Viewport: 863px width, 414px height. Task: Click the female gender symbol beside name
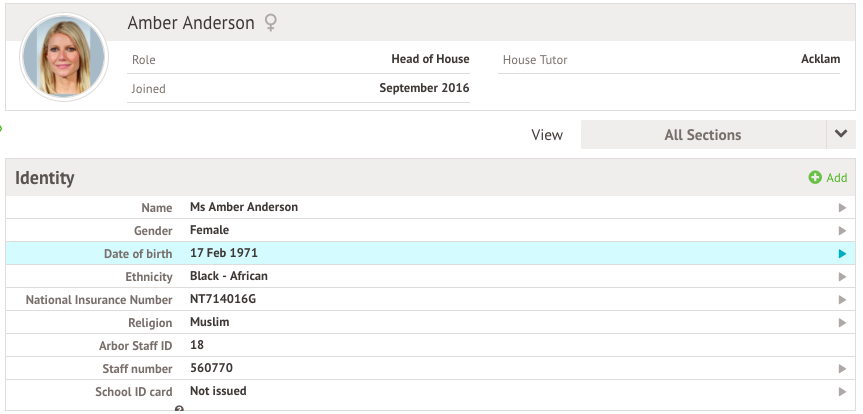(271, 23)
